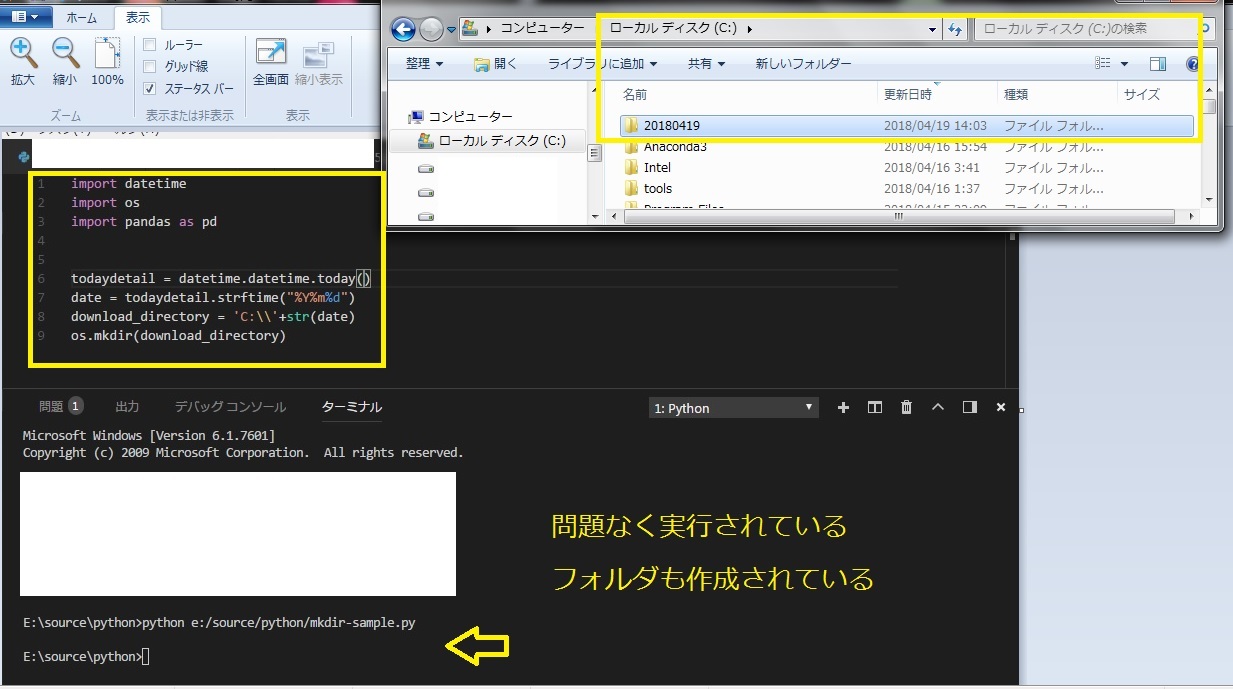Open the 整理 dropdown menu

tap(424, 64)
